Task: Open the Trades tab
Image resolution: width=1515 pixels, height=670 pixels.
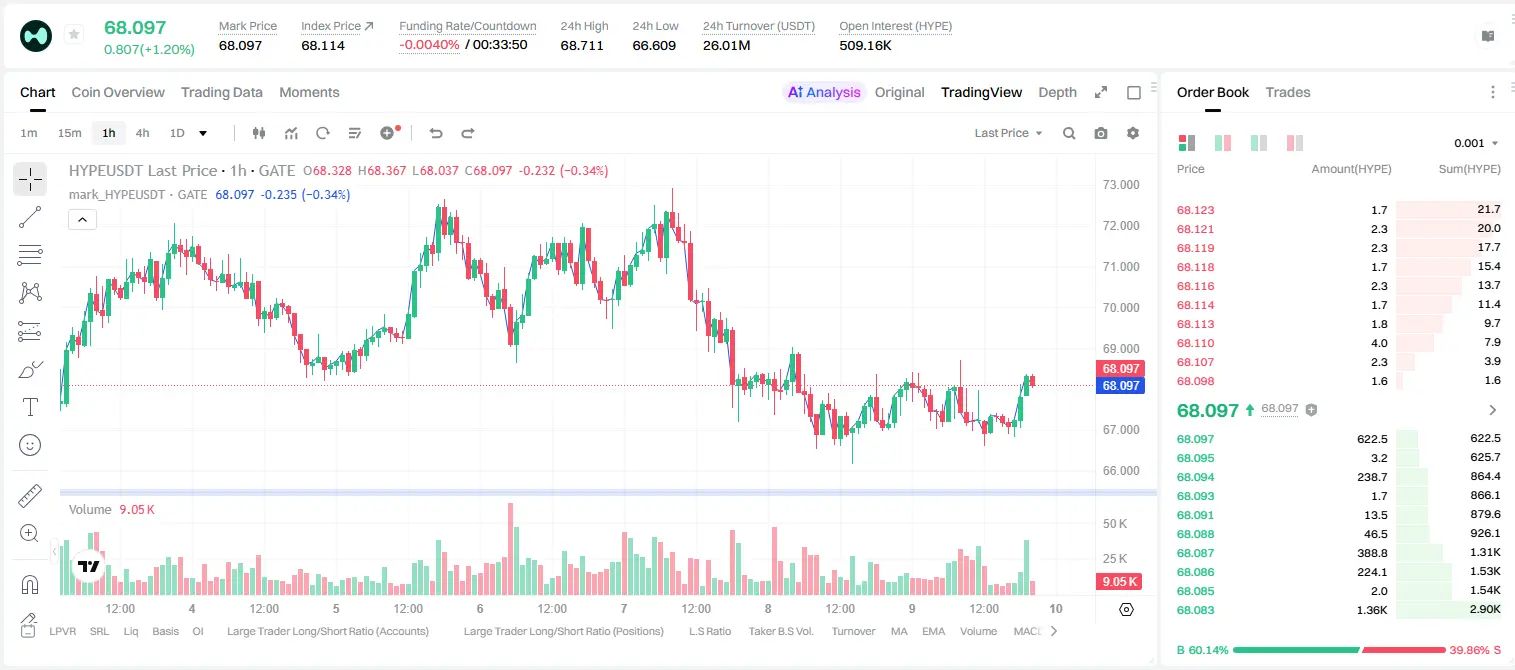Action: [1288, 92]
